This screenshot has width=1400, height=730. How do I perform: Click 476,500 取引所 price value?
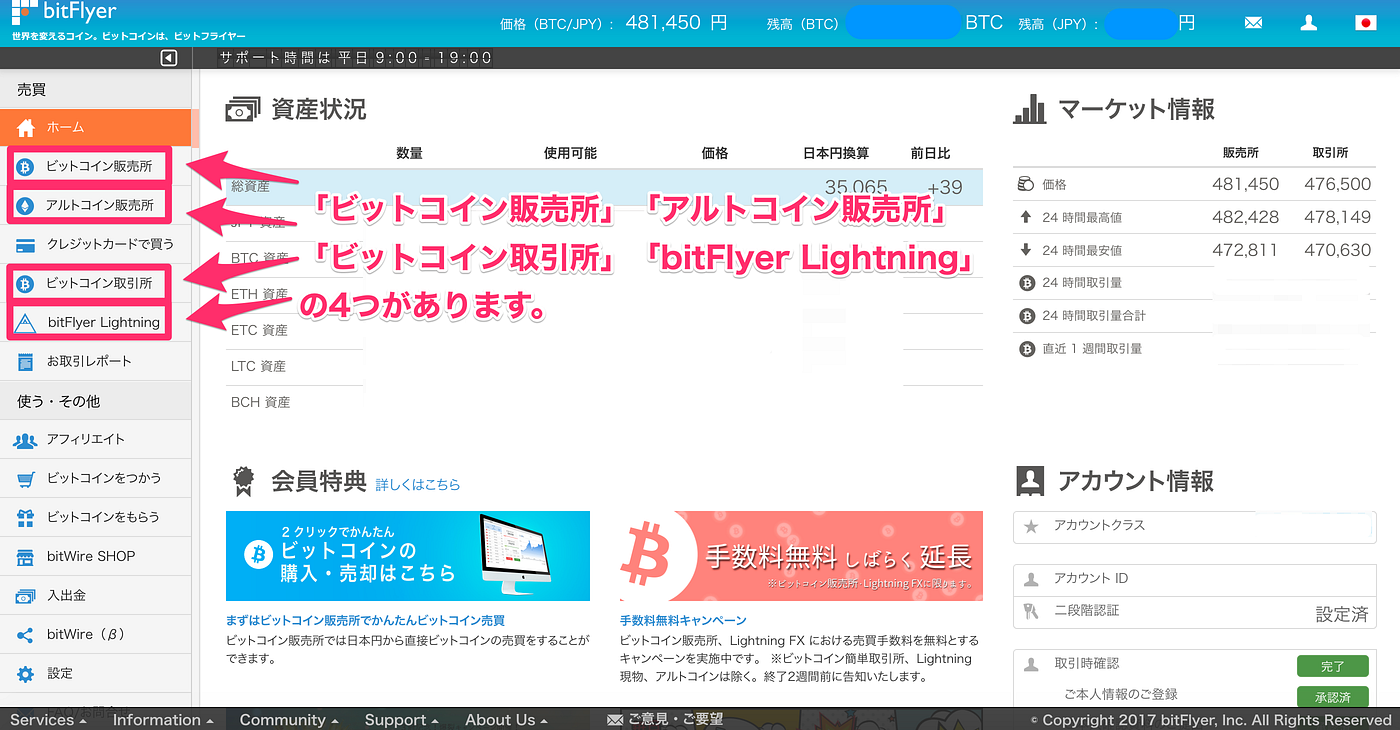coord(1338,184)
